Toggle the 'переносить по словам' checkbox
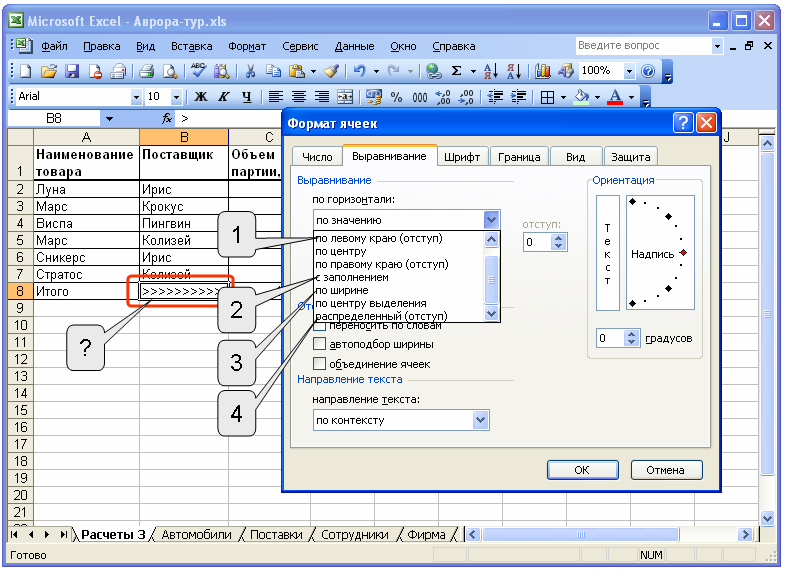This screenshot has width=785, height=569. tap(319, 326)
